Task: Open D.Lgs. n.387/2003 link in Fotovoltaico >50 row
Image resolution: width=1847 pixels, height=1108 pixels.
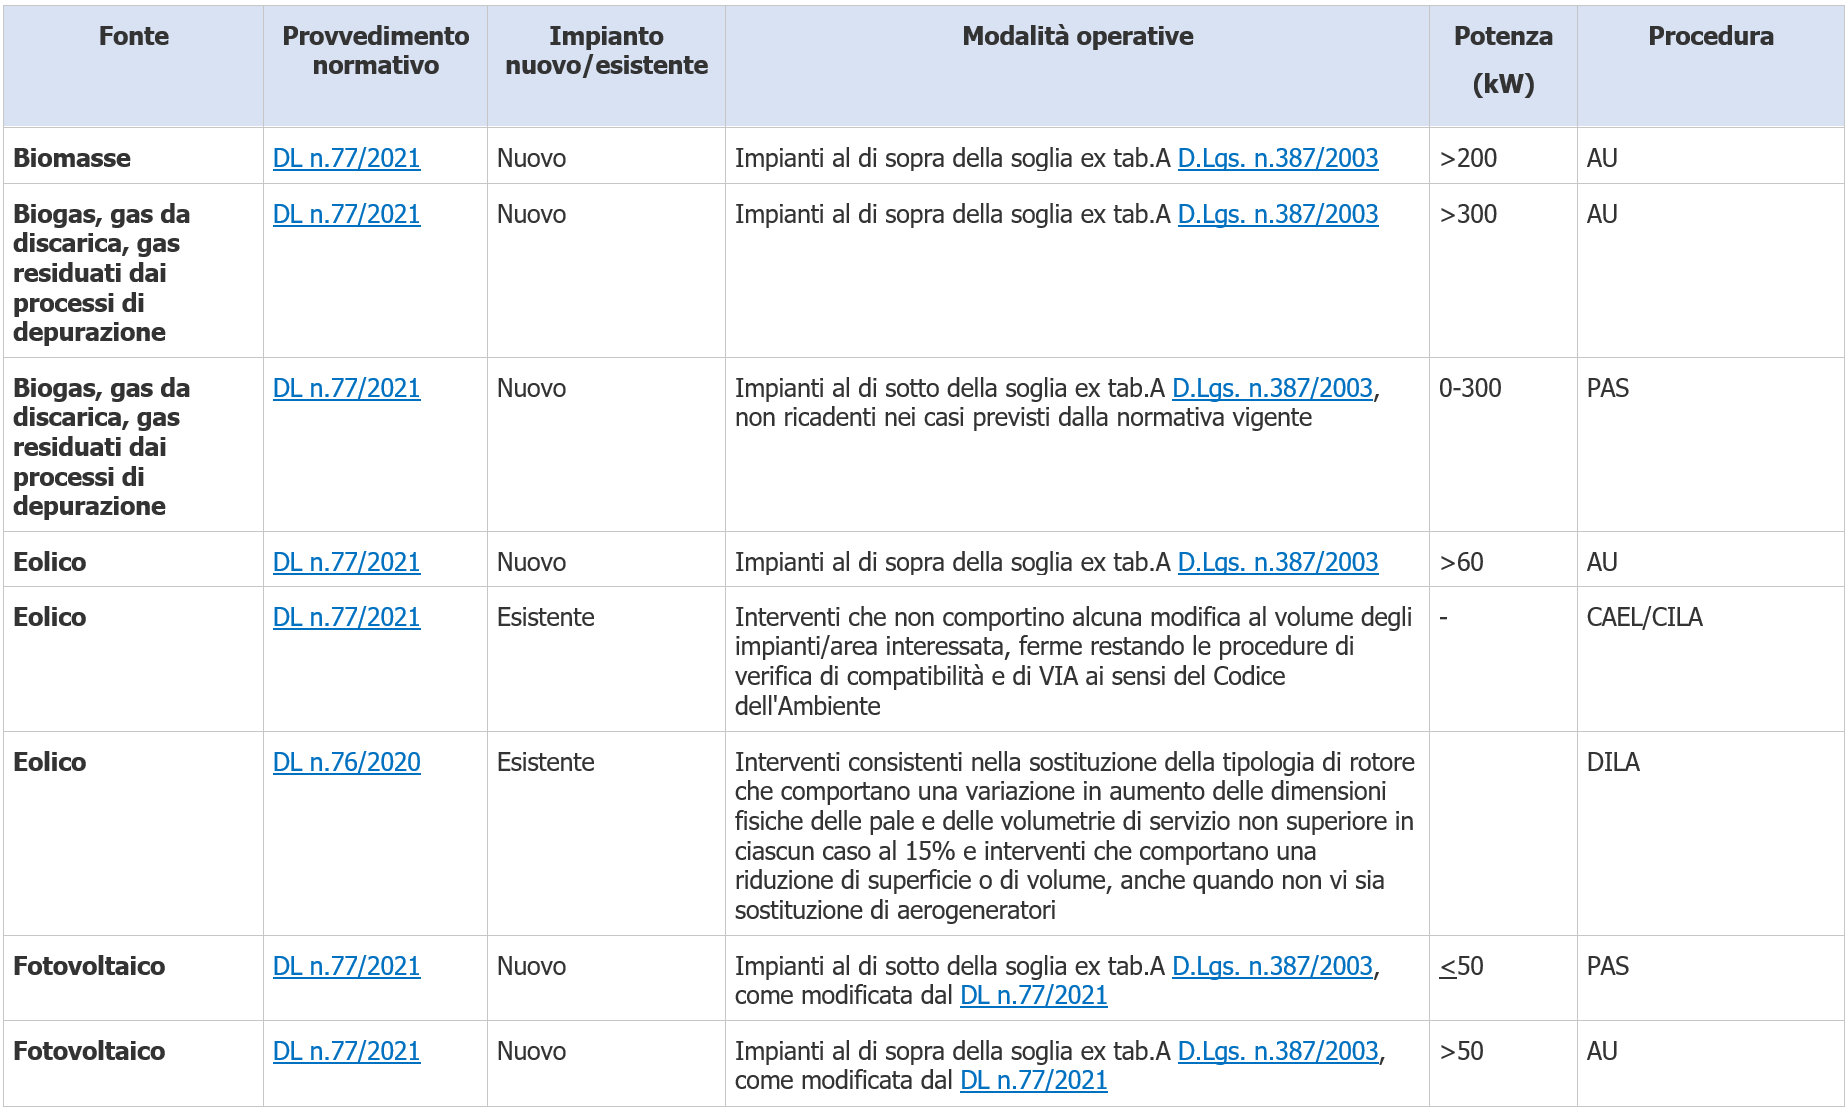Action: [1278, 1051]
